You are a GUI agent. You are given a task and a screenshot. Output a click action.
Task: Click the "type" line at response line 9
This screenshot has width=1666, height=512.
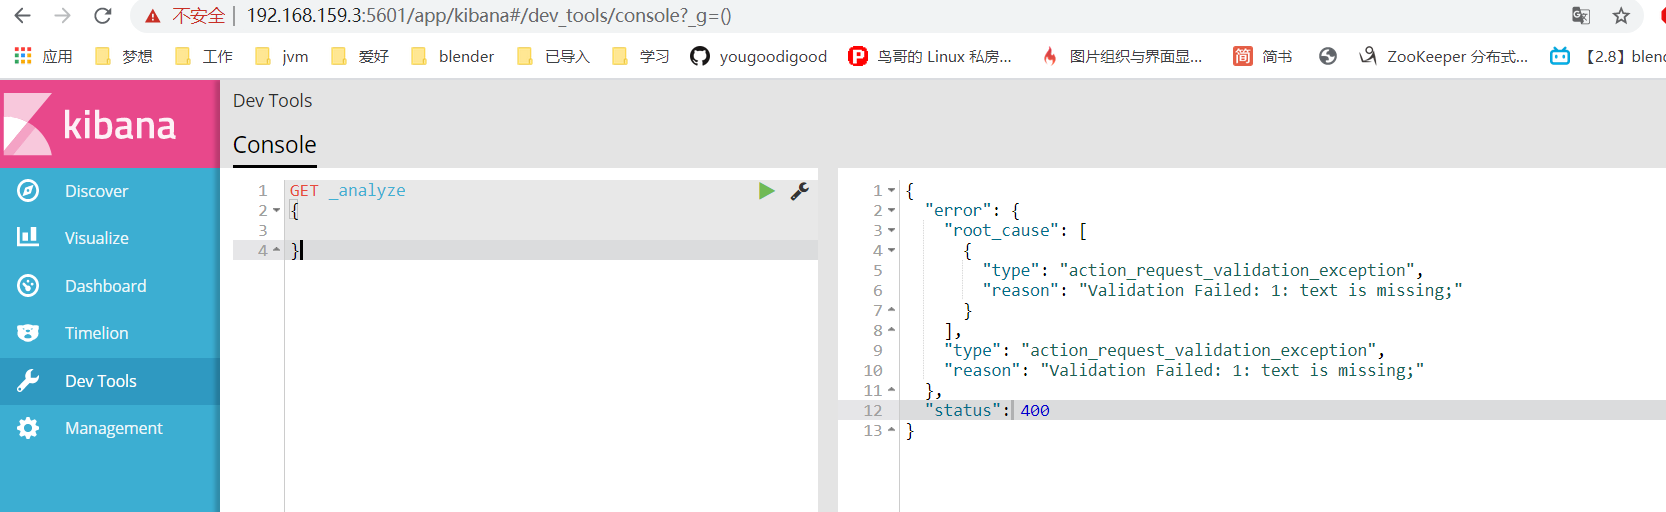[x=1165, y=351]
